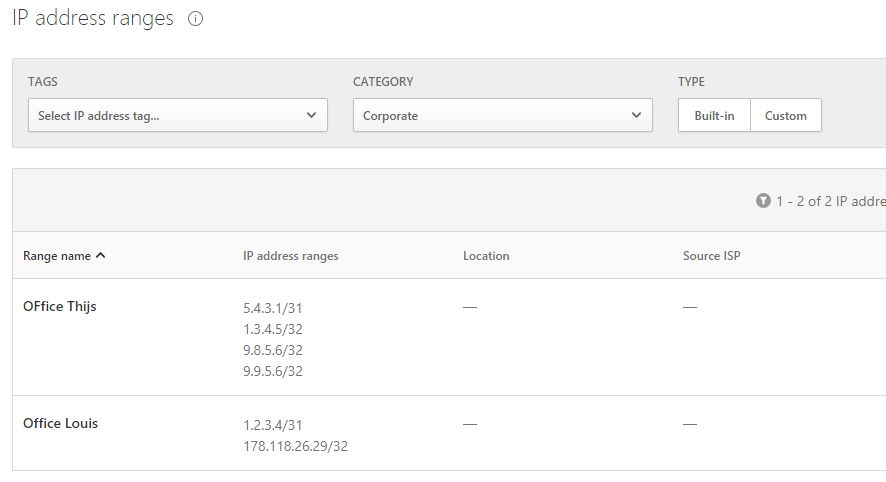Select the 5.4.3.1/31 address range
The width and height of the screenshot is (886, 482).
click(272, 308)
